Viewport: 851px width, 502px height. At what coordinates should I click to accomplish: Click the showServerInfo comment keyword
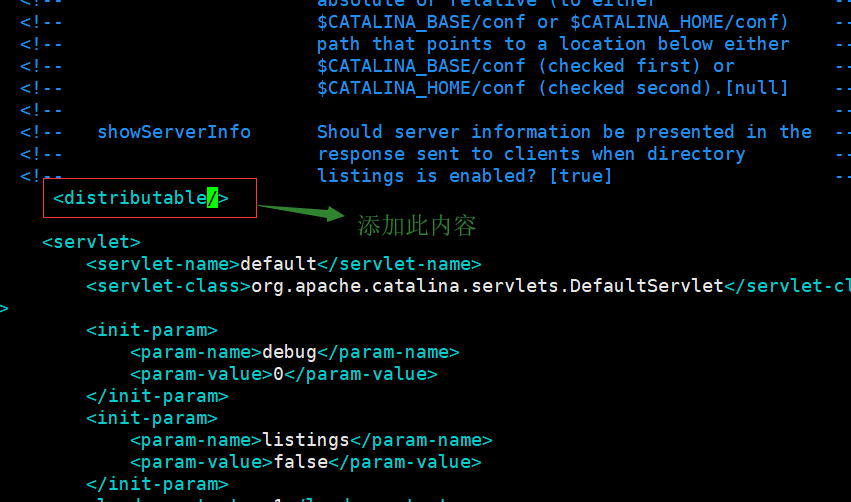(x=174, y=132)
